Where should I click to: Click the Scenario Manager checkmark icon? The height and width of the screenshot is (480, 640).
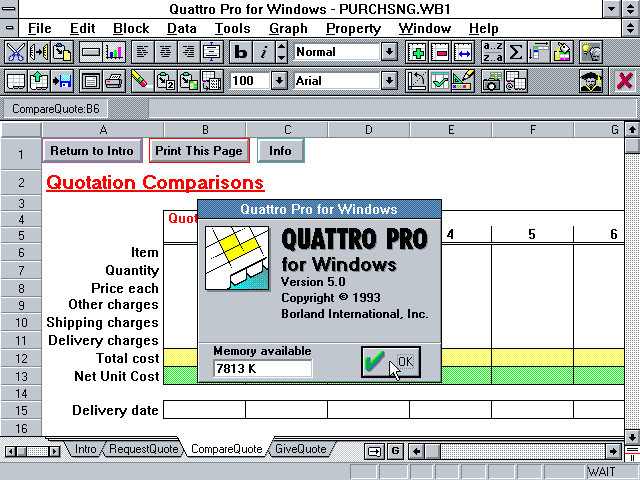coord(440,81)
